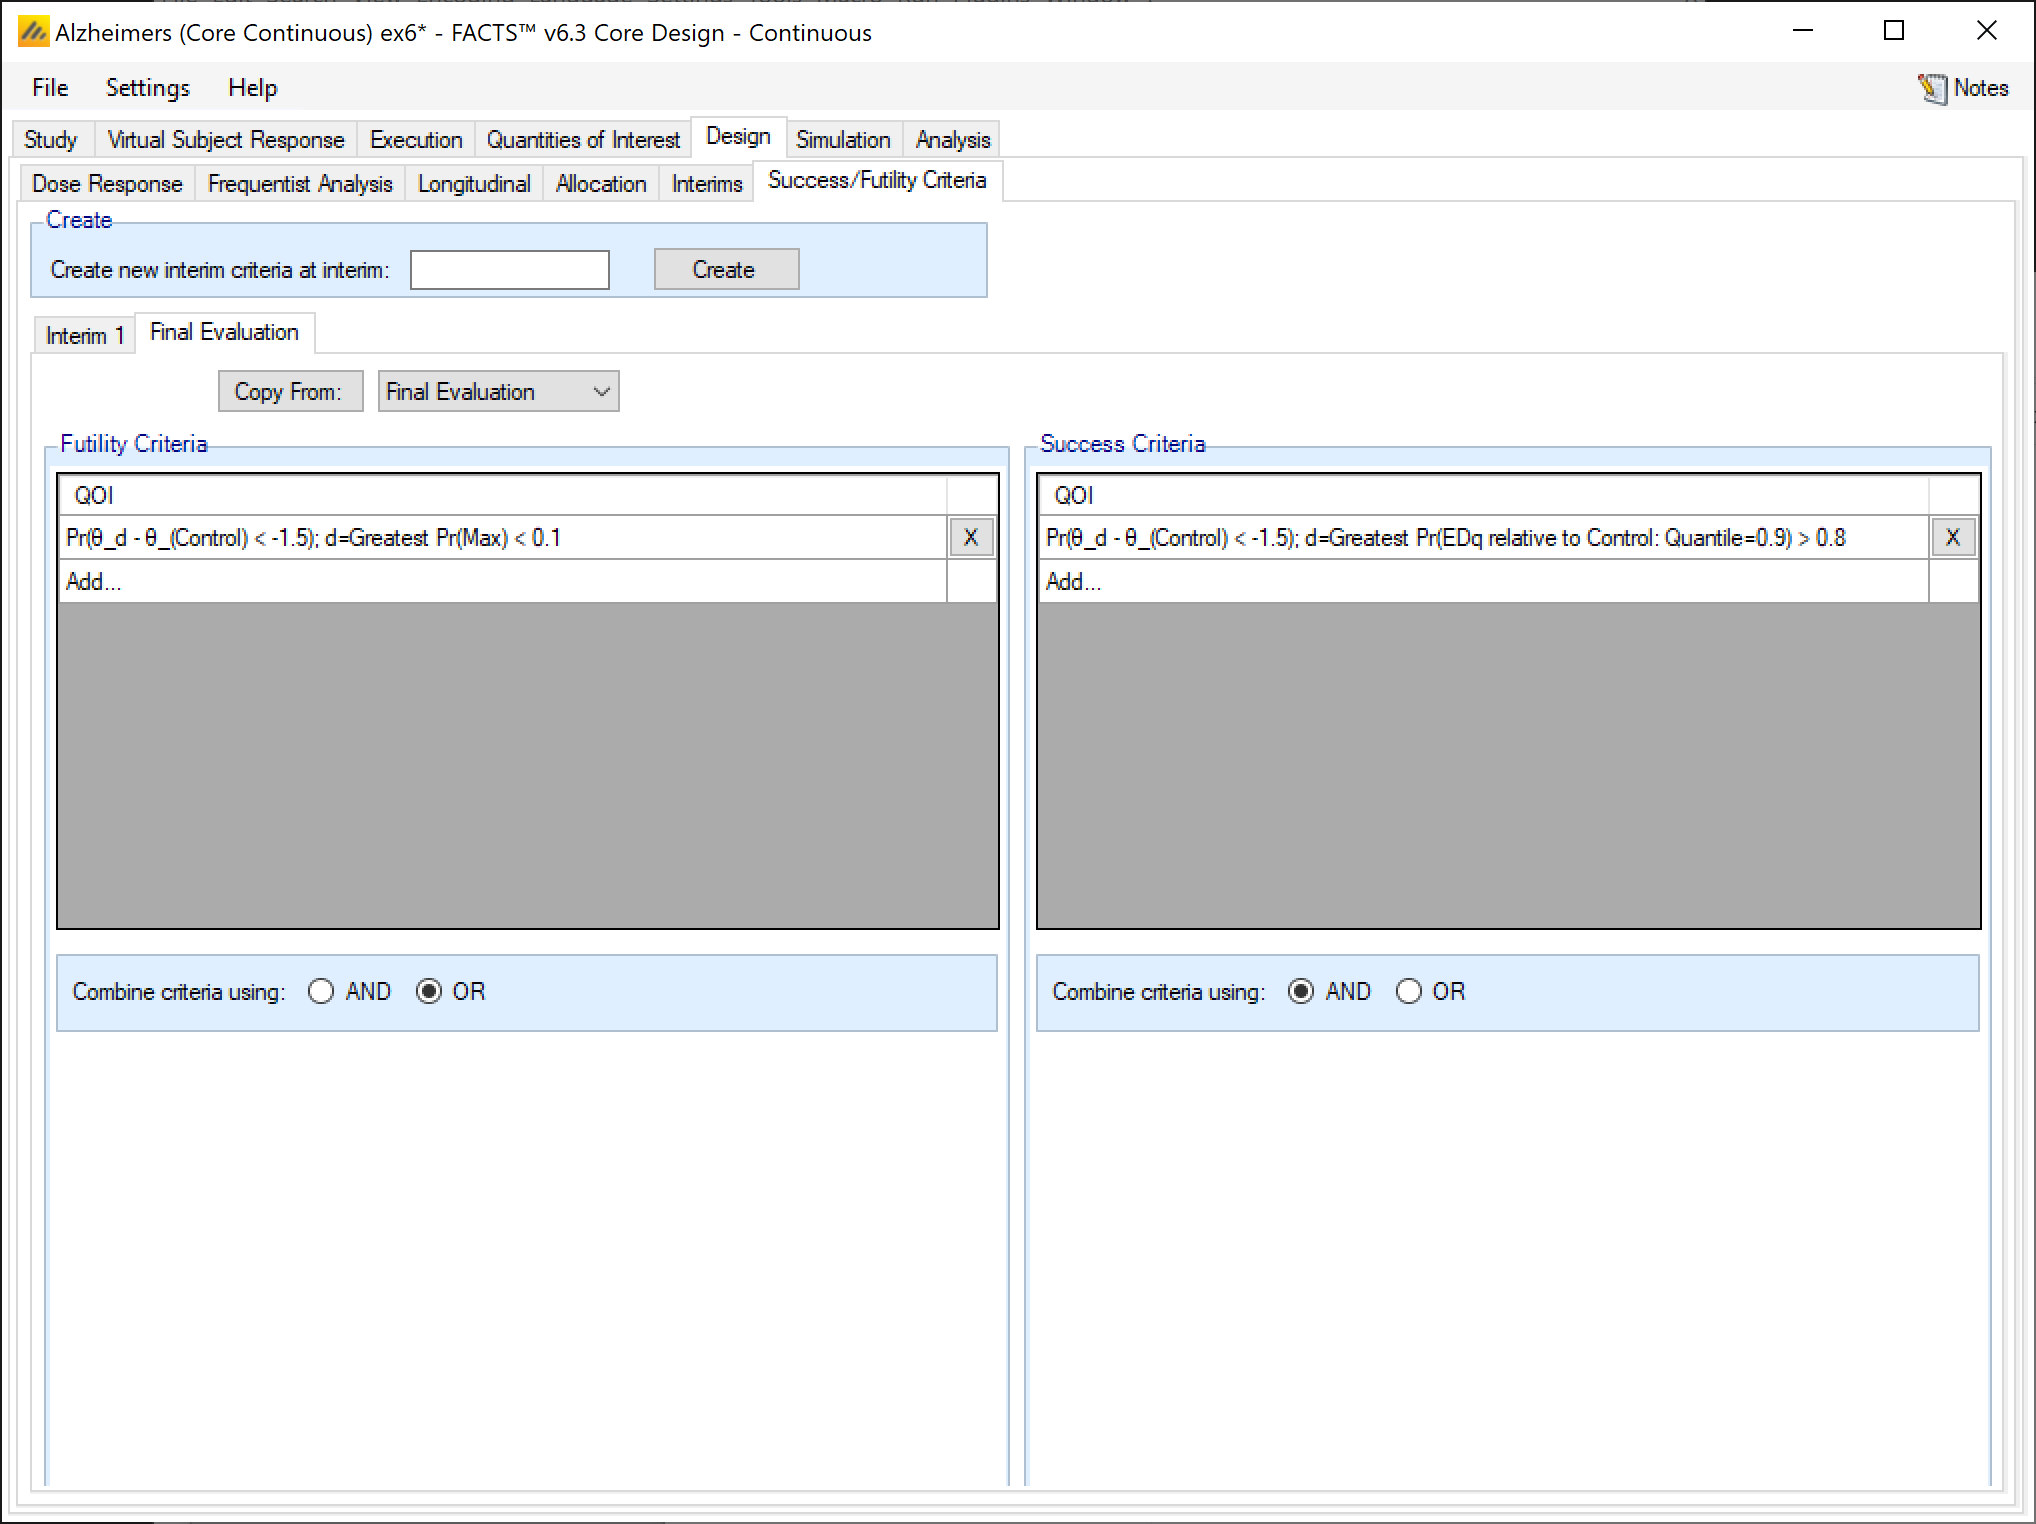2036x1524 pixels.
Task: Select OR for futility criteria
Action: tap(429, 991)
